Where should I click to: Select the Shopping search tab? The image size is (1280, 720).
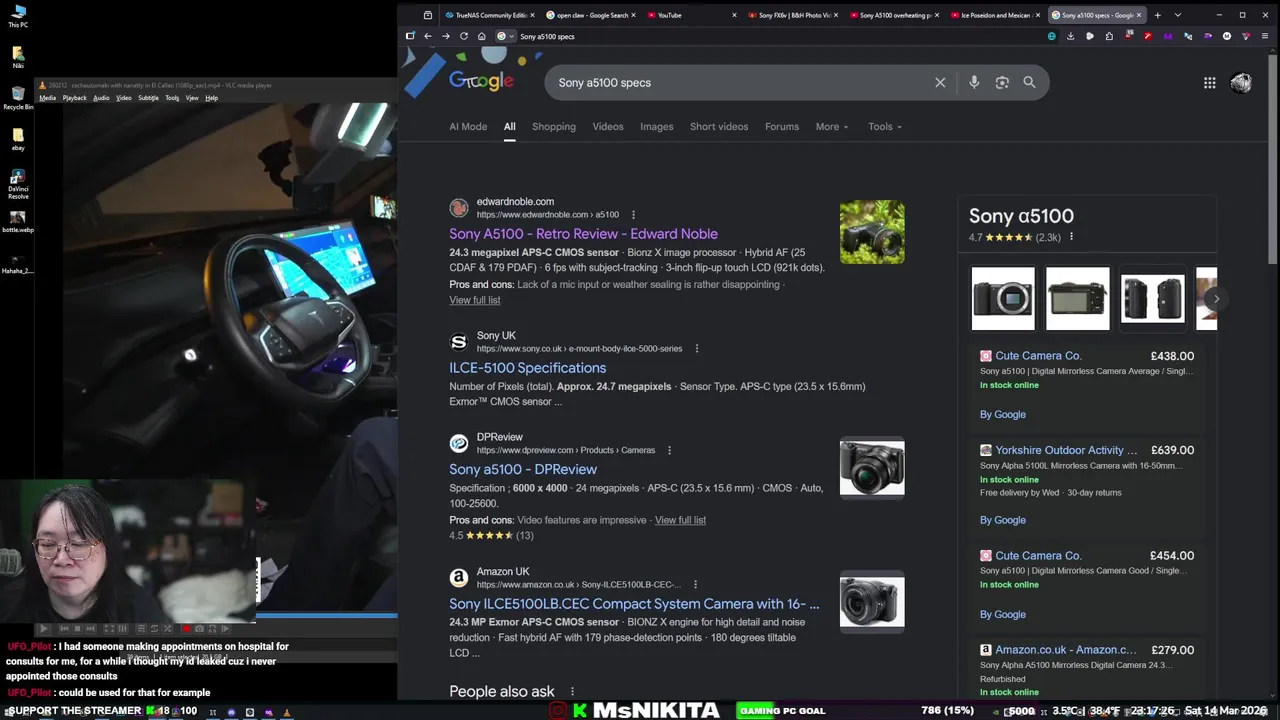pos(554,127)
